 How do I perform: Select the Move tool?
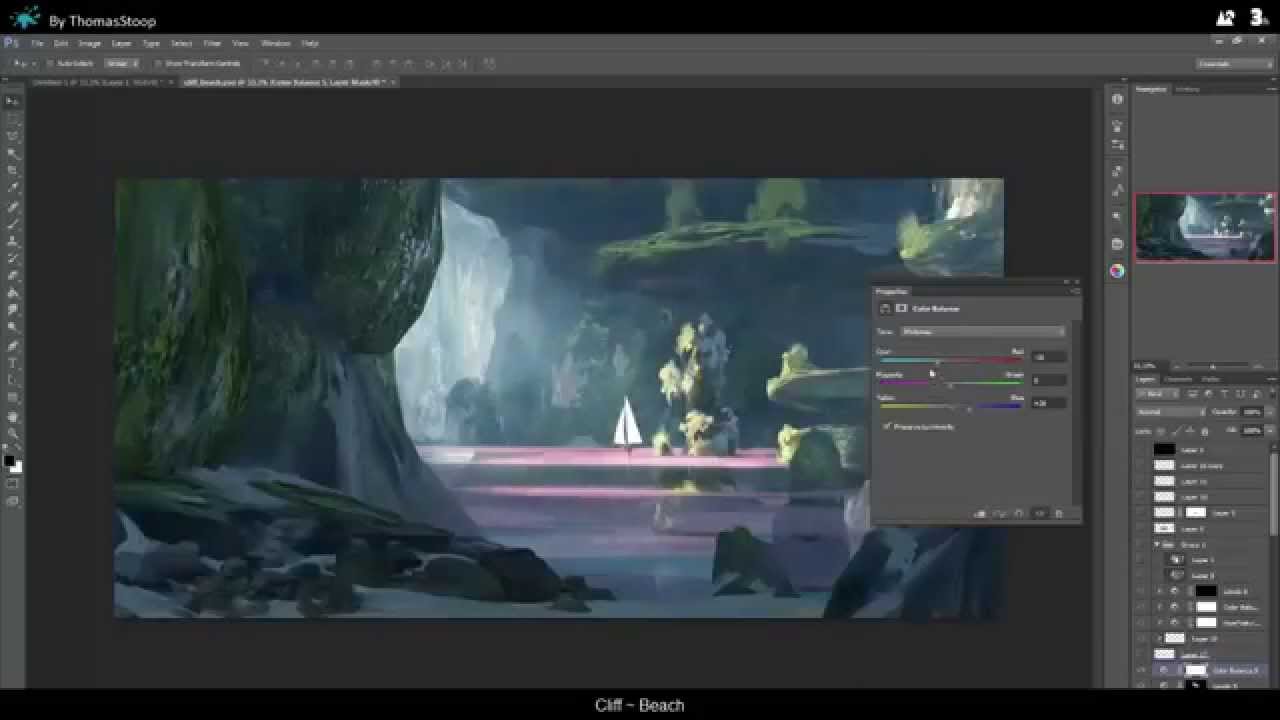(12, 101)
